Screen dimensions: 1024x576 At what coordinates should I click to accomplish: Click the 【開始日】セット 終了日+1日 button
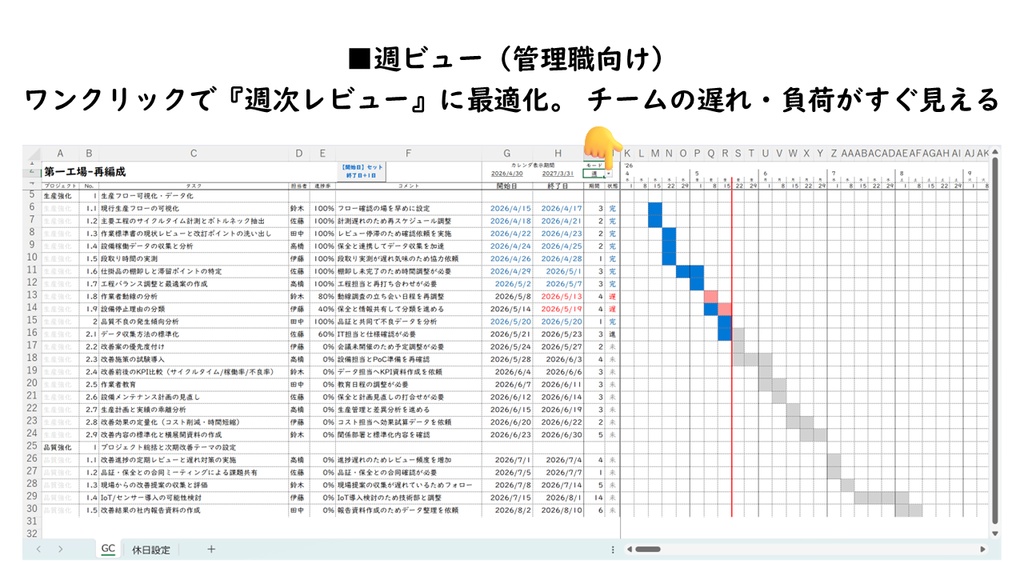tap(361, 172)
